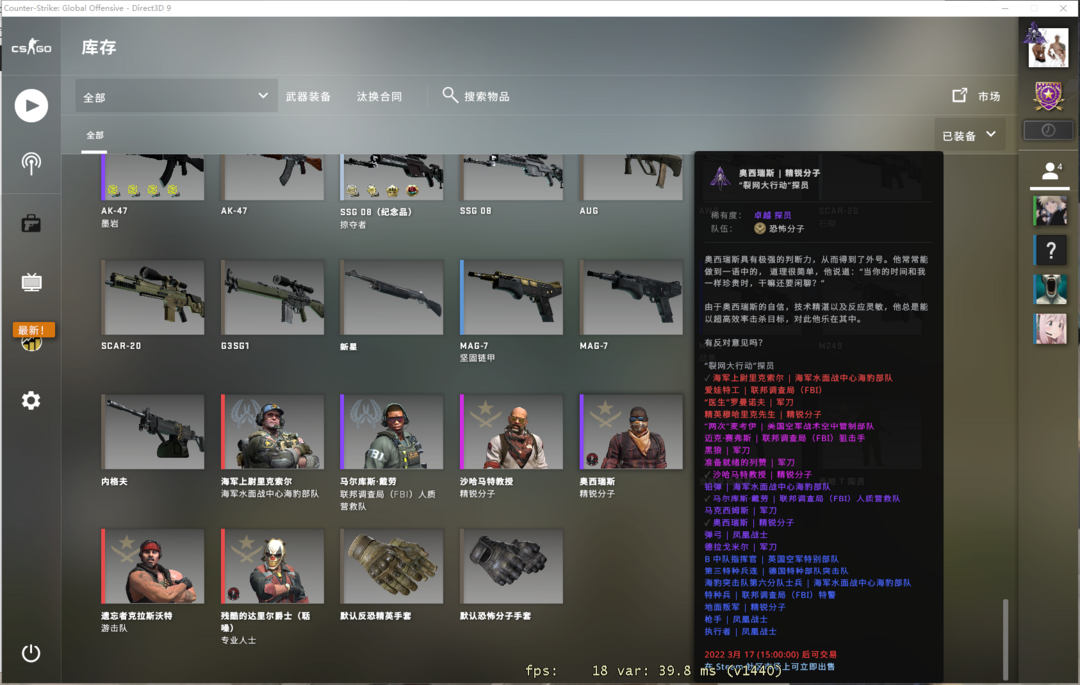The image size is (1080, 685).
Task: Select the G3SG1 item
Action: pyautogui.click(x=272, y=297)
